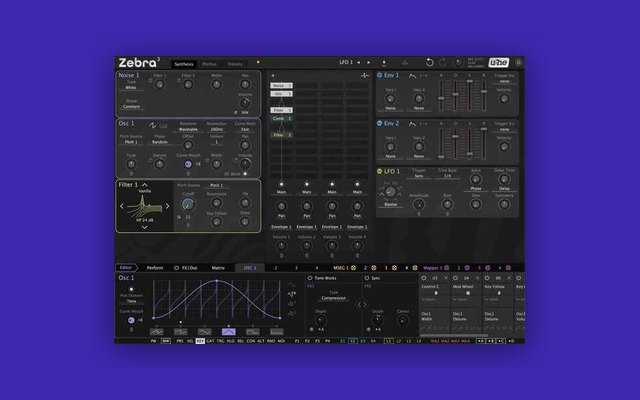
Task: Click the Filter 1 next type arrow
Action: coord(167,206)
